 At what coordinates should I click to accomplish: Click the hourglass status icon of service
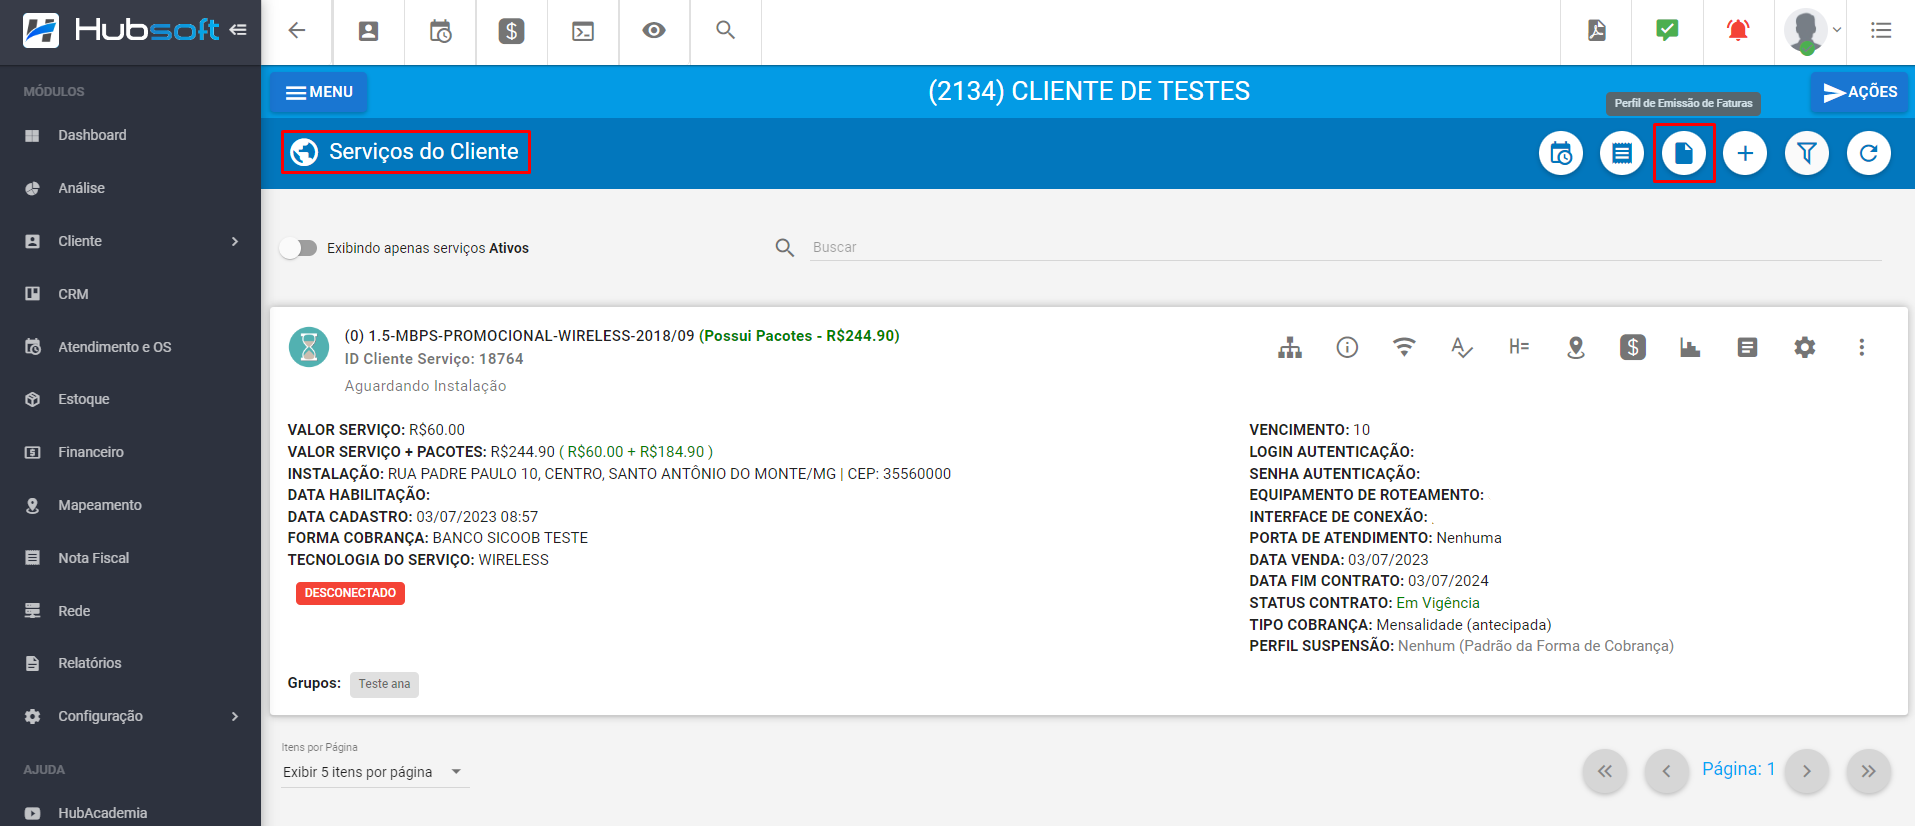point(309,347)
